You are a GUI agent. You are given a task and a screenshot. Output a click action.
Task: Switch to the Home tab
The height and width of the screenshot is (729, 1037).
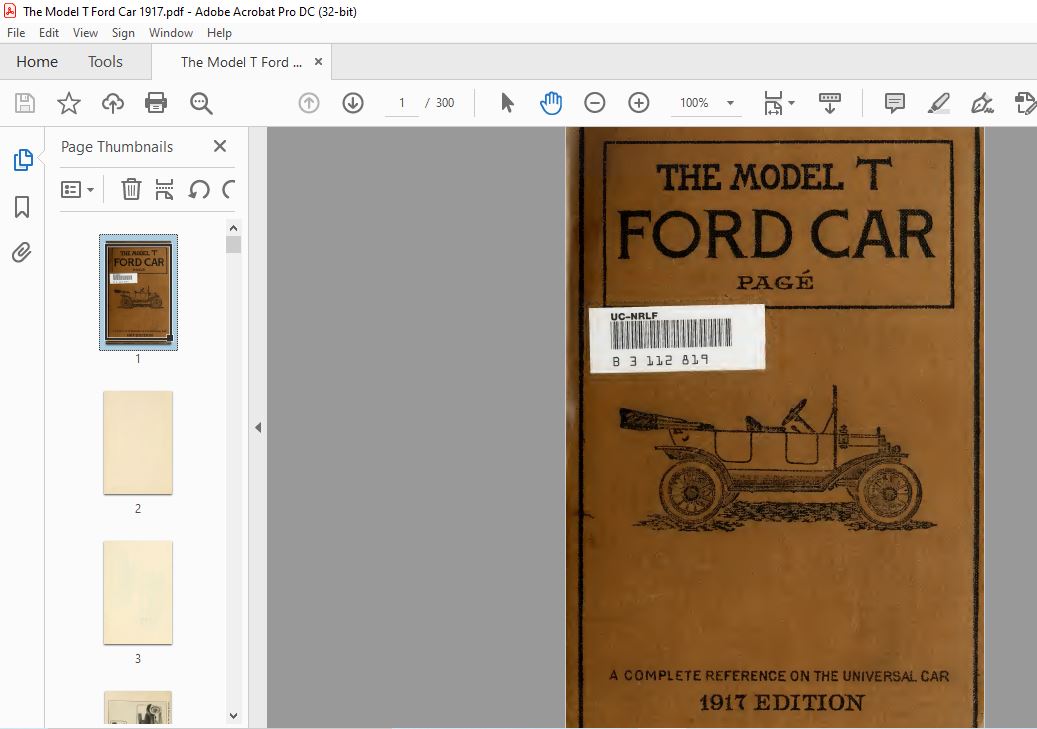(37, 62)
